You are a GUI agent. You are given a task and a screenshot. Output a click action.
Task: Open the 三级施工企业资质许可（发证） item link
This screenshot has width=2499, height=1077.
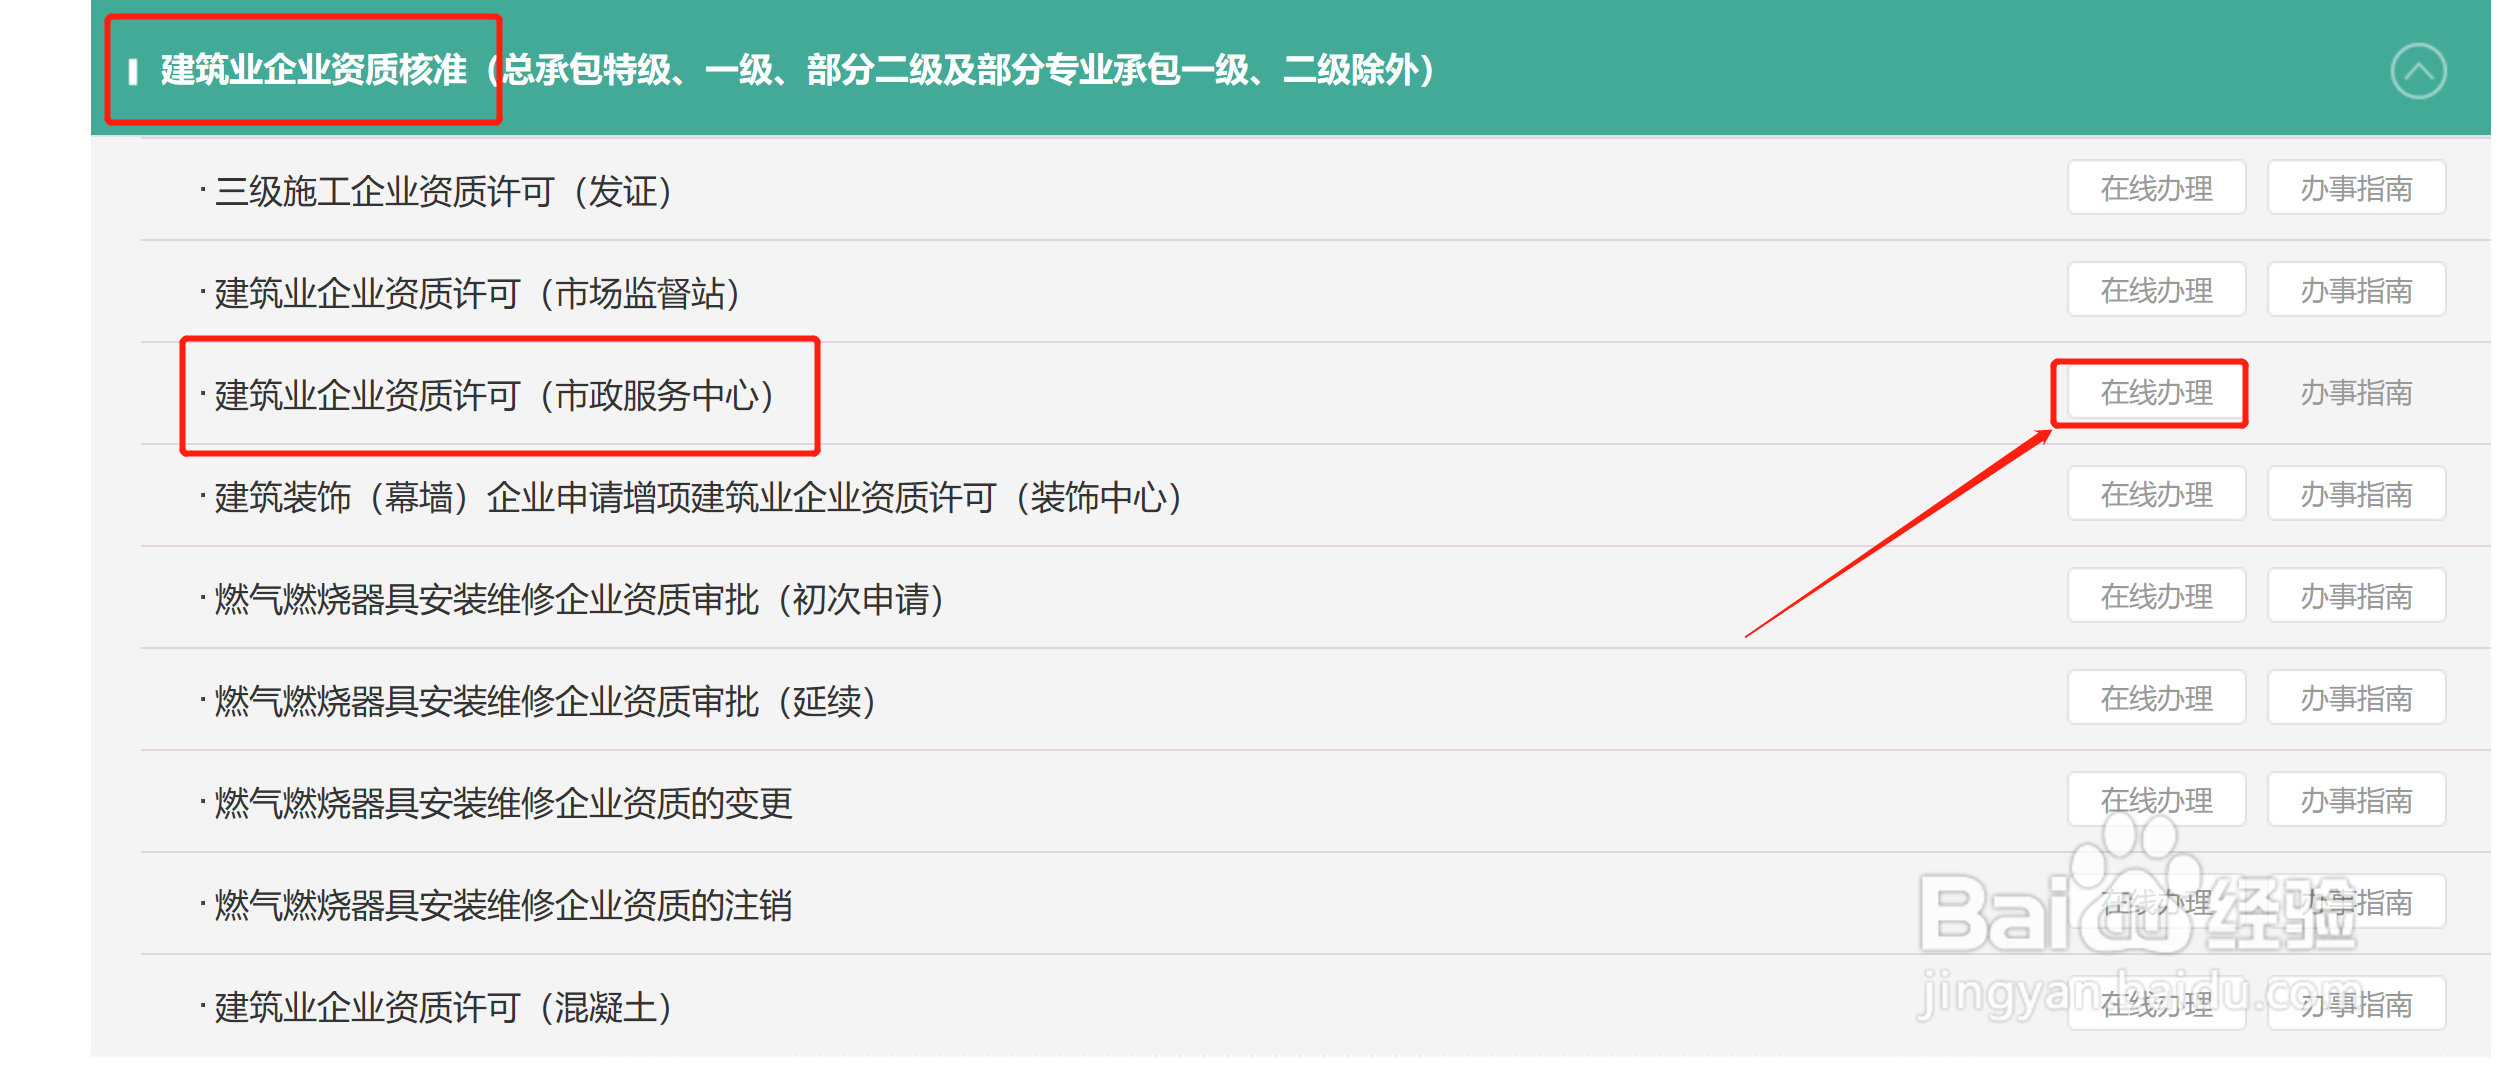tap(443, 191)
